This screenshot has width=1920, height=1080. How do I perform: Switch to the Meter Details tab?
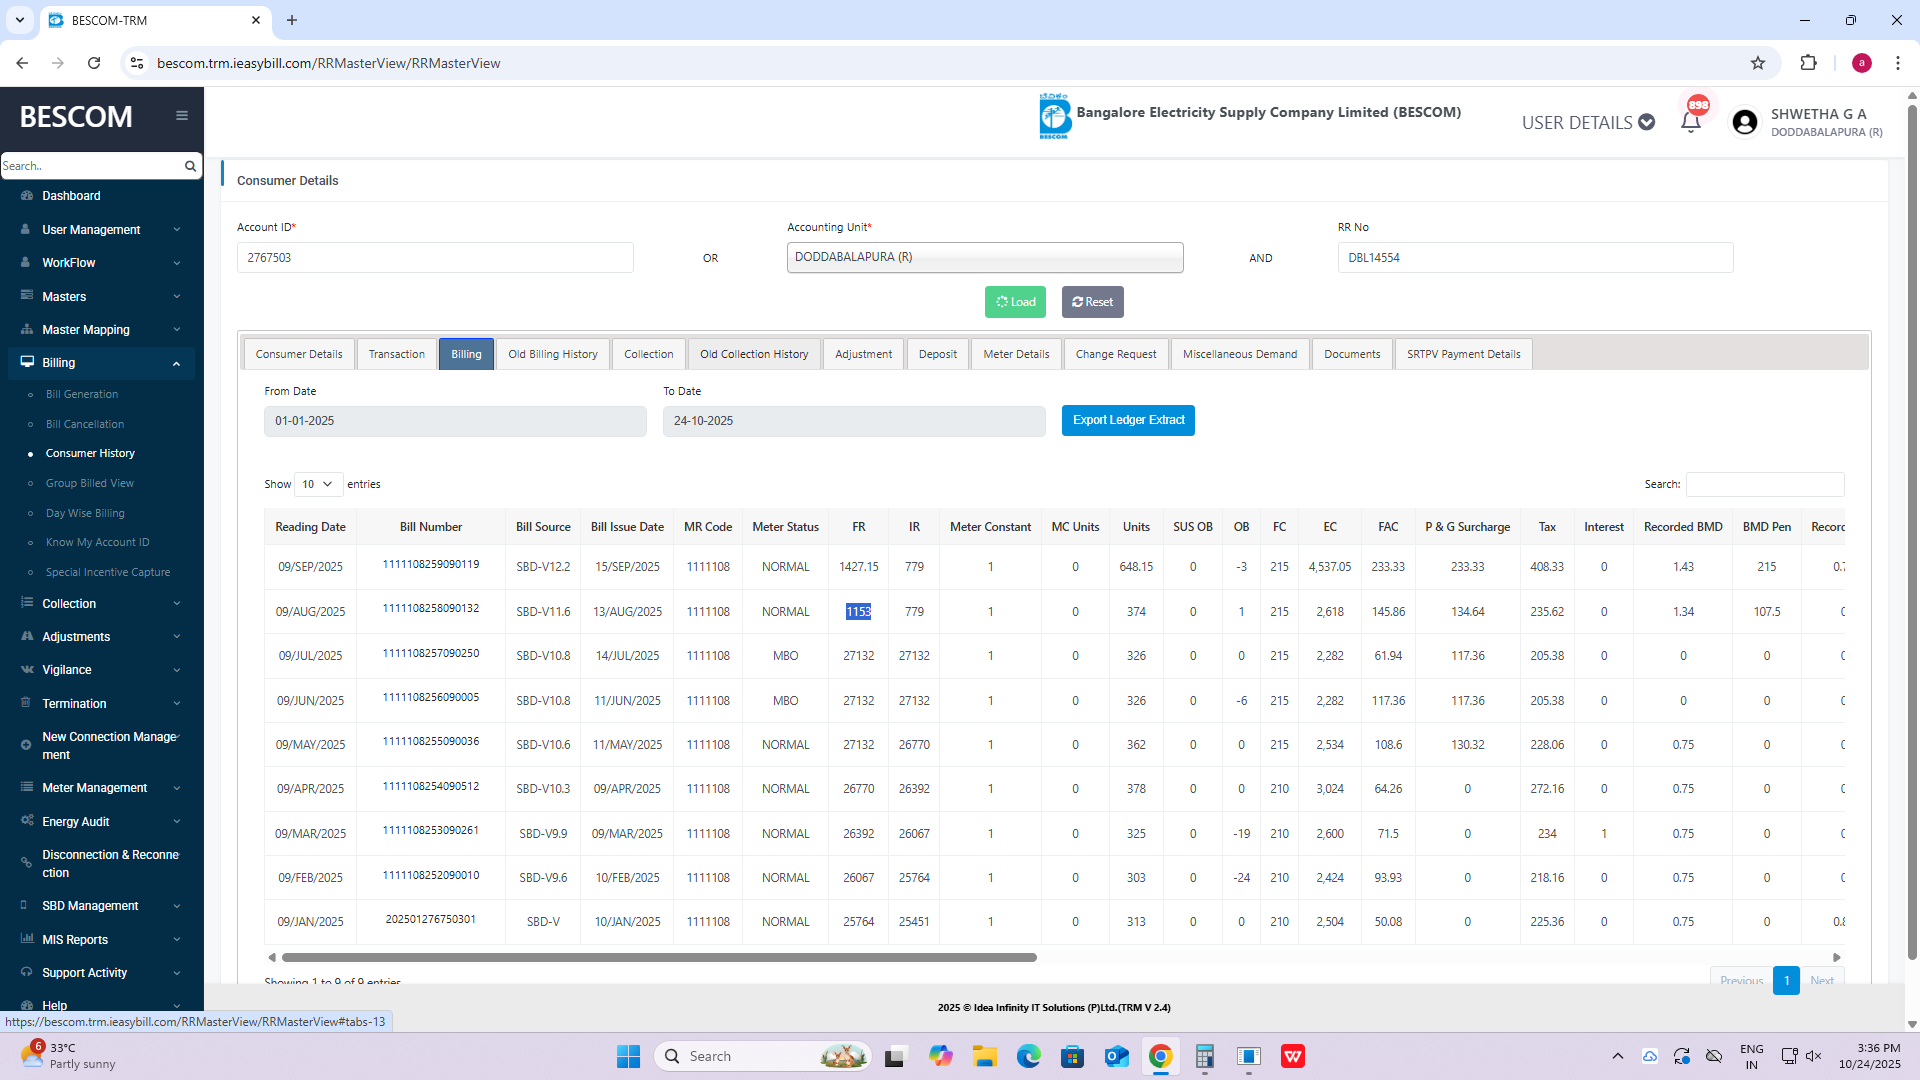[x=1016, y=354]
